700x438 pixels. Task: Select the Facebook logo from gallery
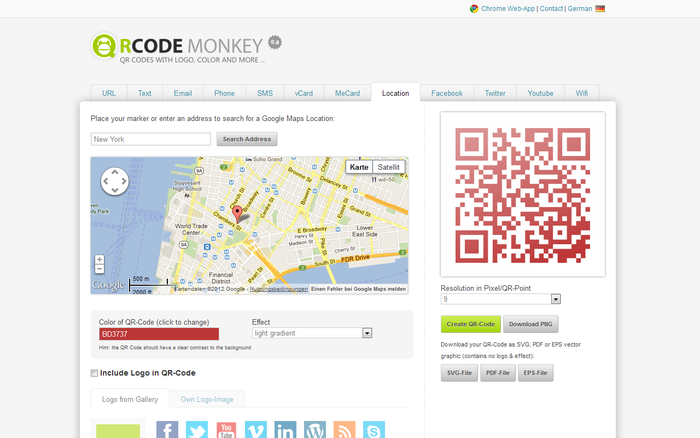tap(167, 430)
